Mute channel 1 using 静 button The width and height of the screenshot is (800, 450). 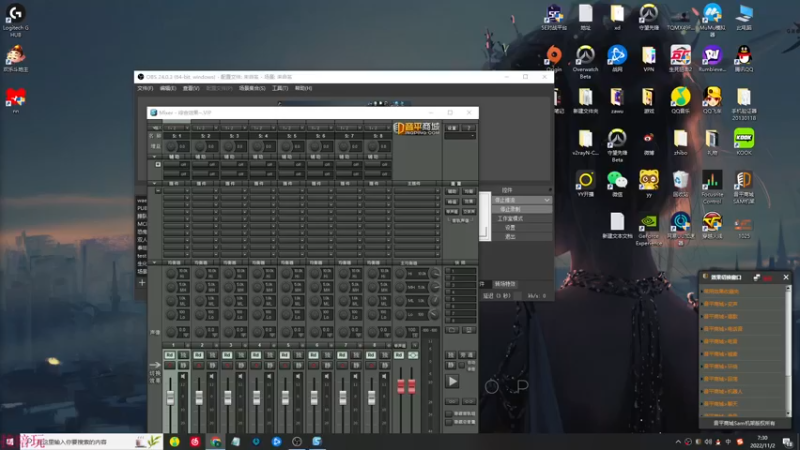[183, 365]
